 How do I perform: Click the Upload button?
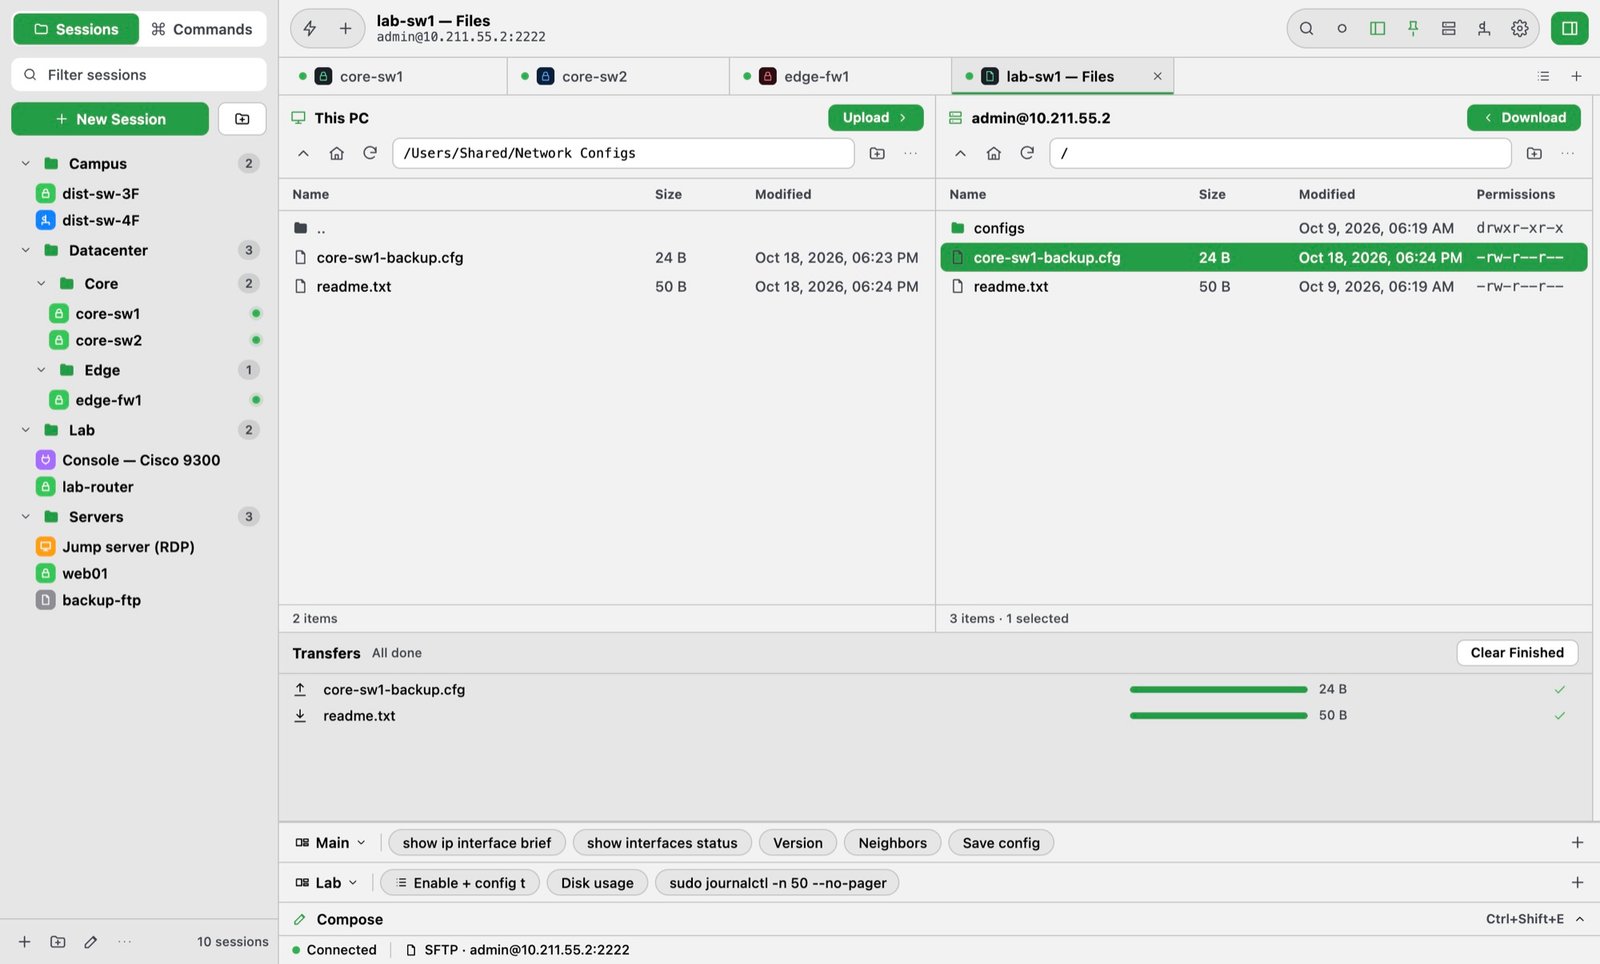(875, 118)
